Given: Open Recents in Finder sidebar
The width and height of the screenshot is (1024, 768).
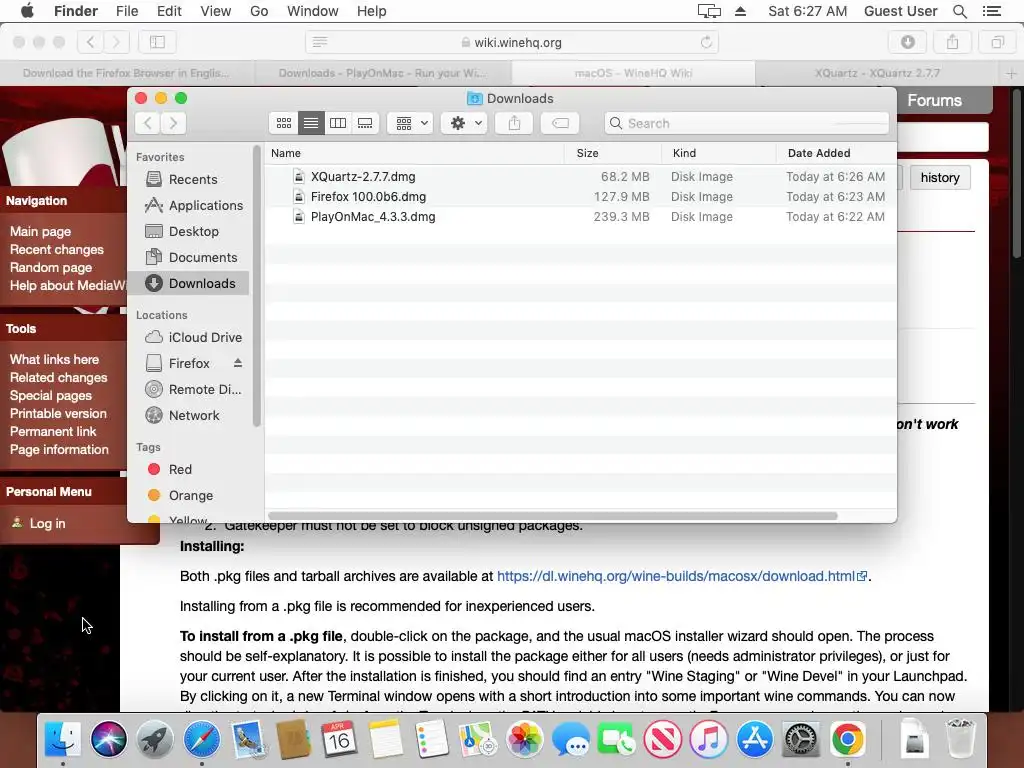Looking at the screenshot, I should click(x=187, y=179).
